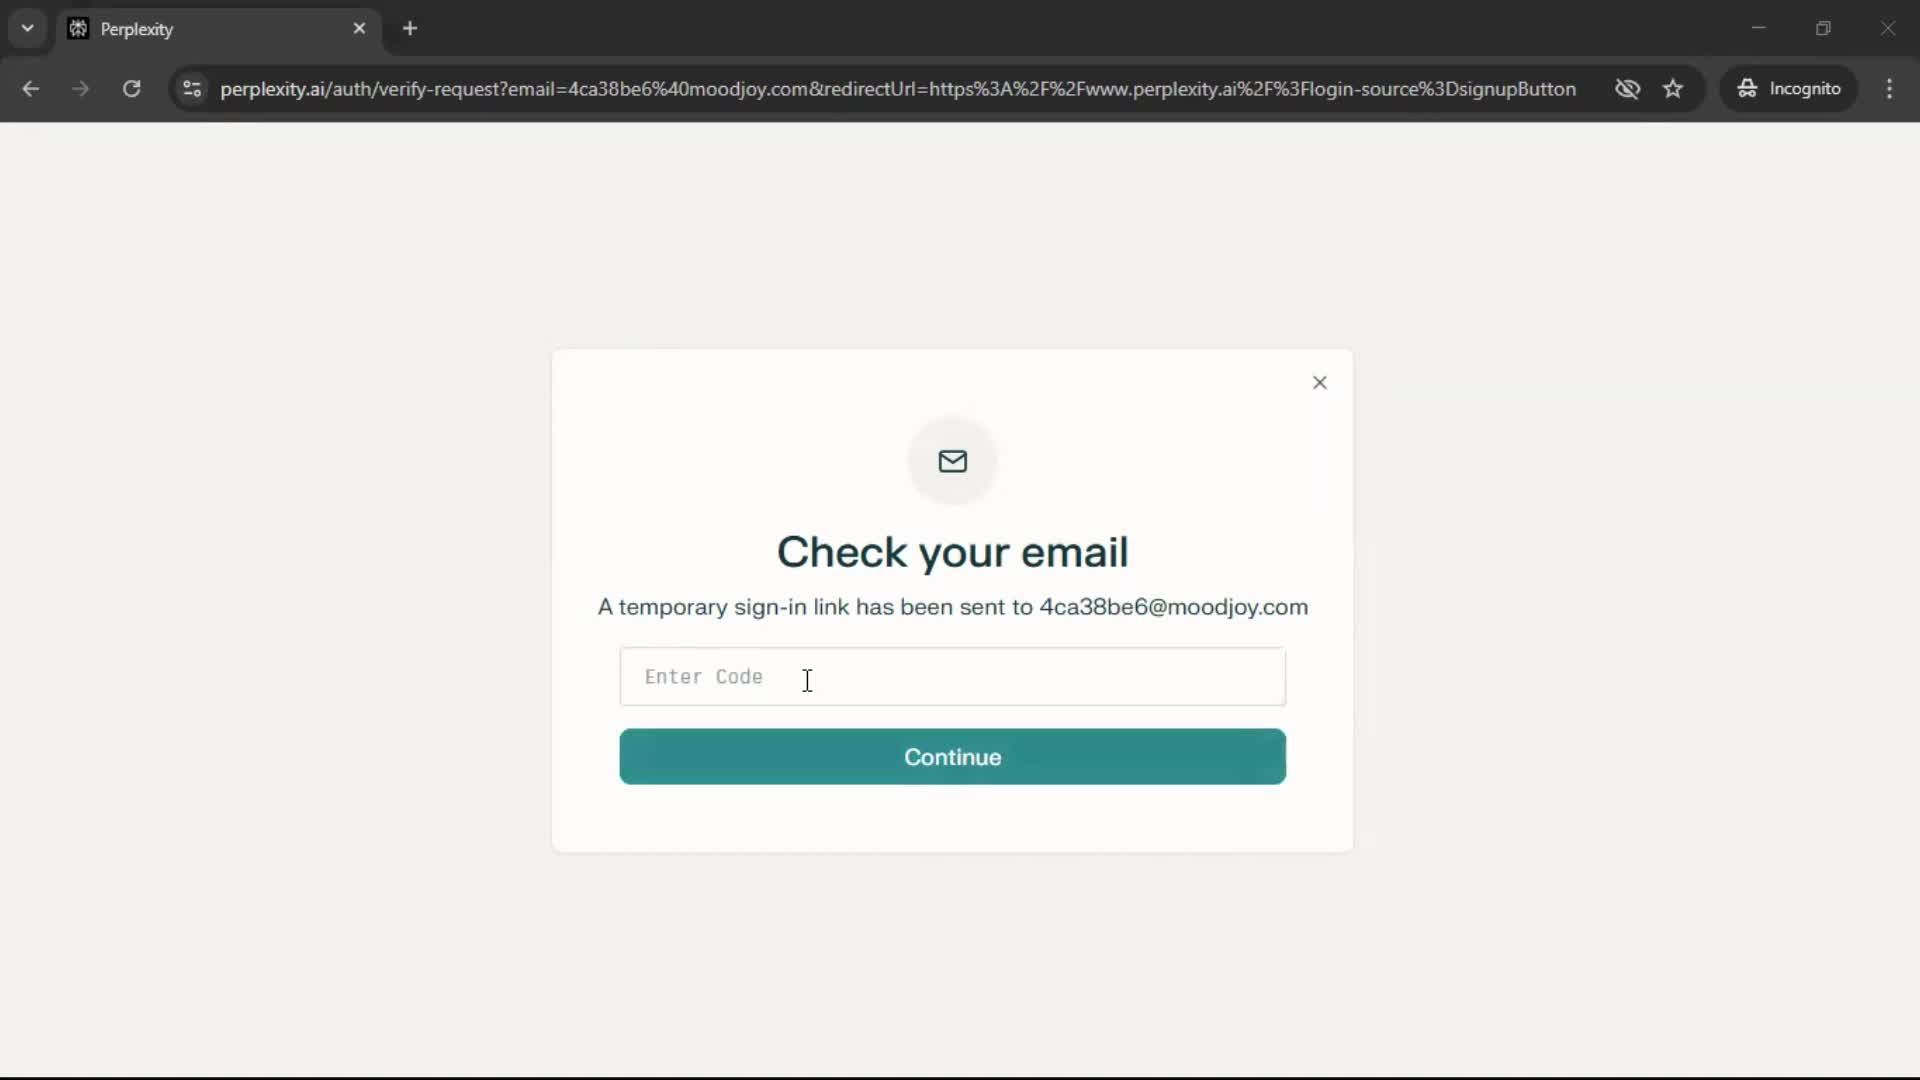Open a new tab with plus icon
This screenshot has width=1920, height=1080.
pos(410,29)
